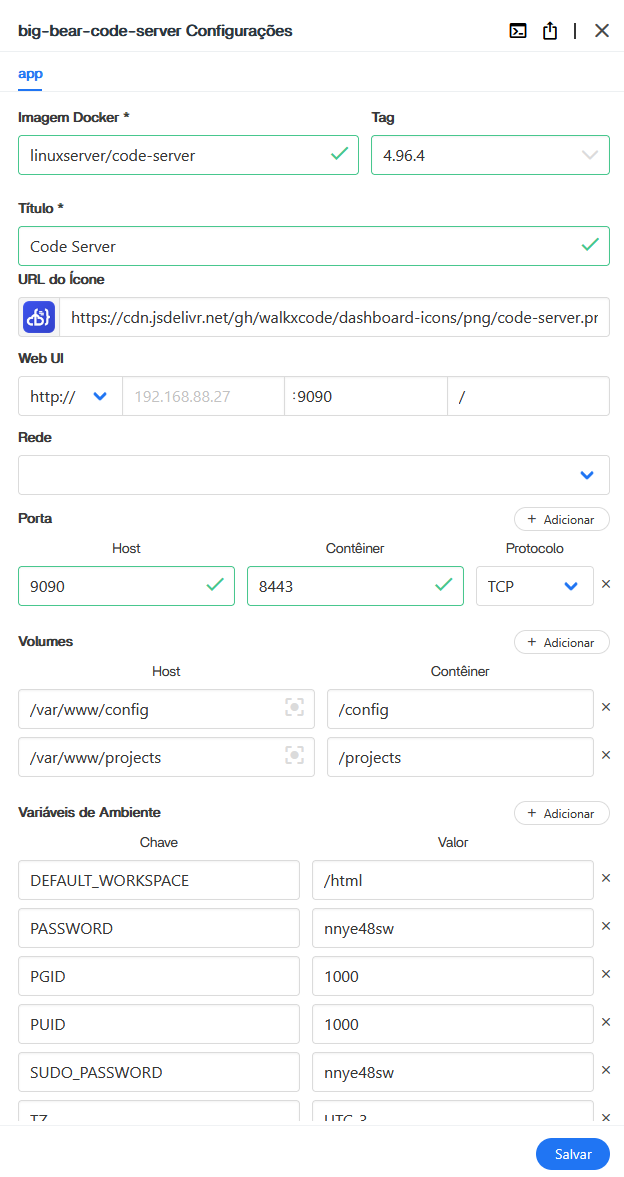This screenshot has width=624, height=1177.
Task: Browse folder icon for /var/www/config
Action: pyautogui.click(x=295, y=708)
